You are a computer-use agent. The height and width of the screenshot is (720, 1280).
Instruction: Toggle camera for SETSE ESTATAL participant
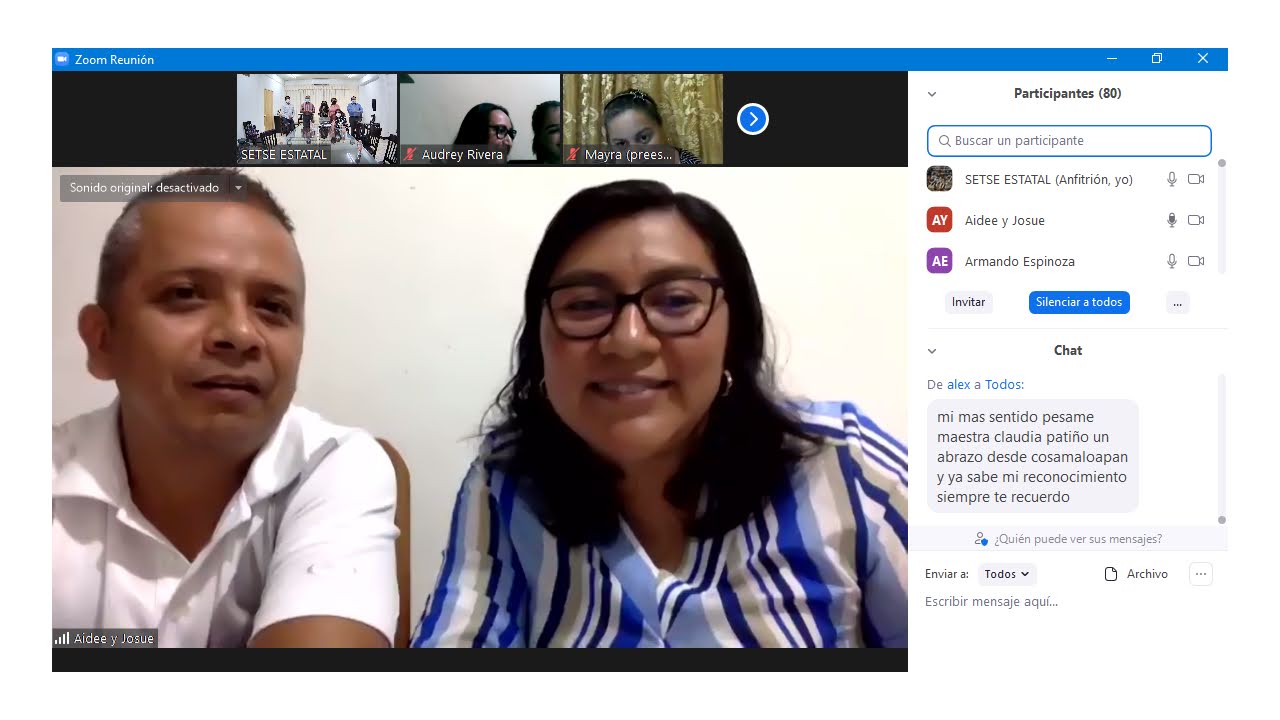(x=1196, y=179)
